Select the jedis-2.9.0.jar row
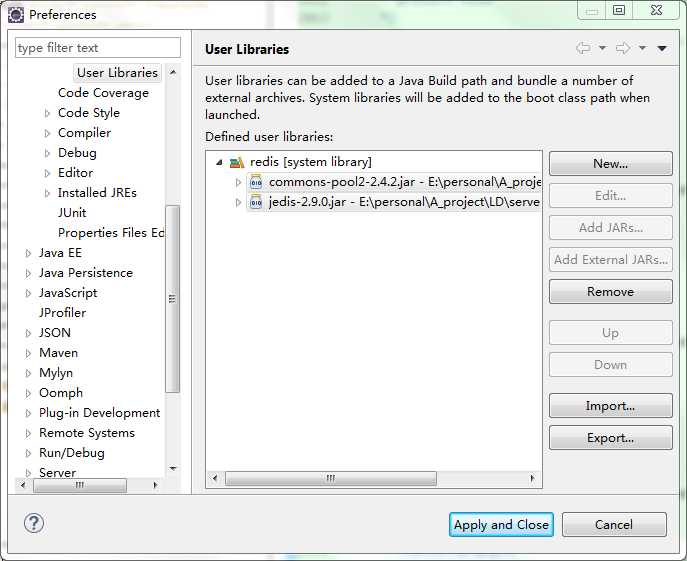The height and width of the screenshot is (561, 687). click(x=404, y=202)
